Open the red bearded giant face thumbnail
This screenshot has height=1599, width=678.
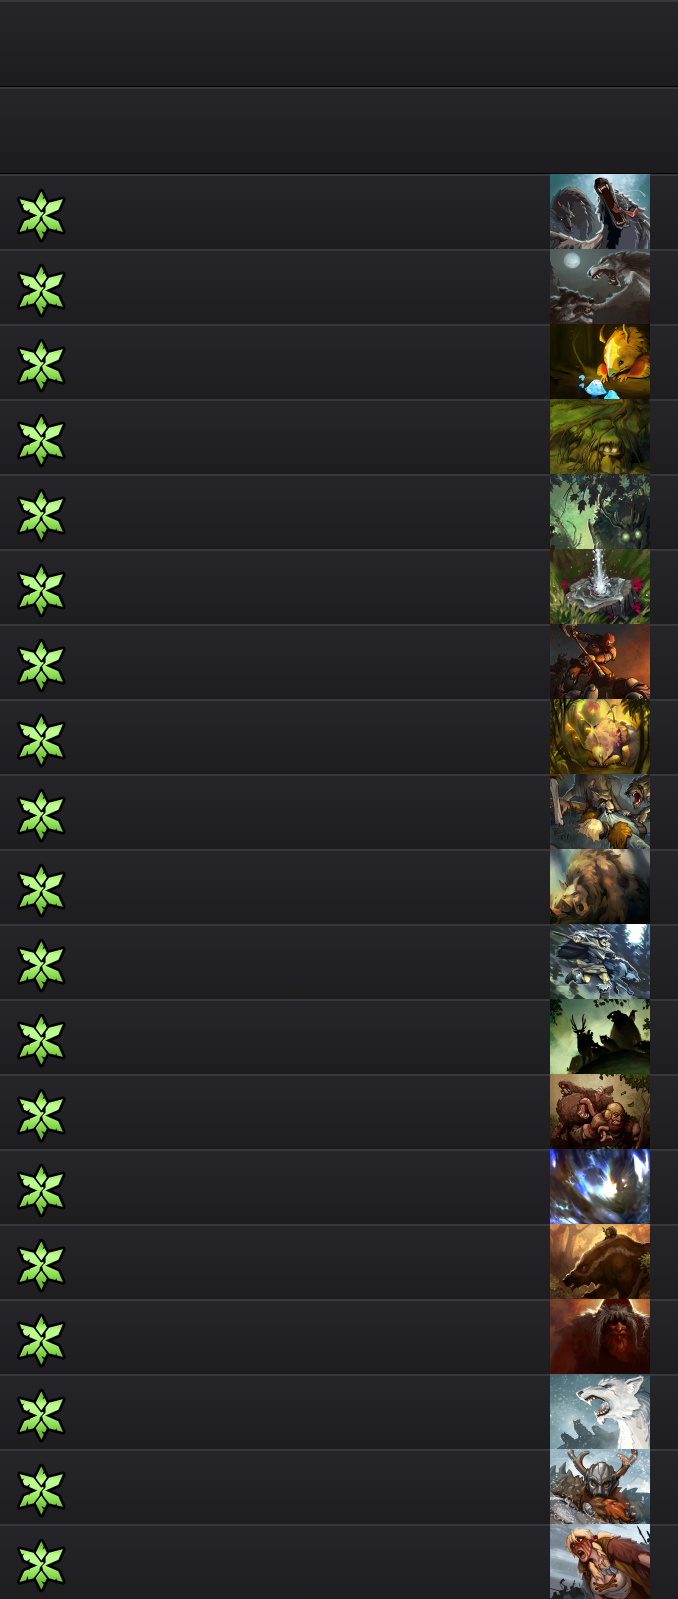pyautogui.click(x=600, y=1337)
